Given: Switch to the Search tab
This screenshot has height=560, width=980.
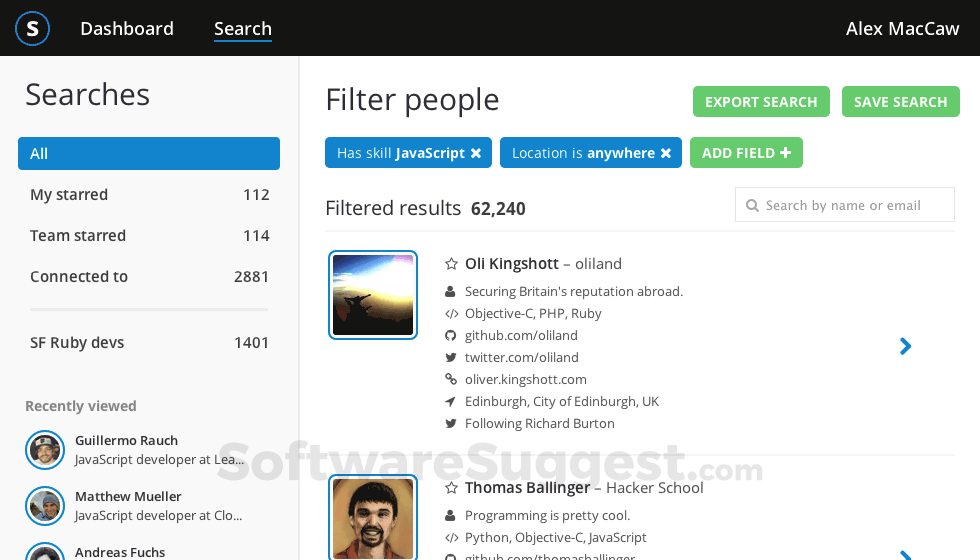Looking at the screenshot, I should tap(243, 29).
